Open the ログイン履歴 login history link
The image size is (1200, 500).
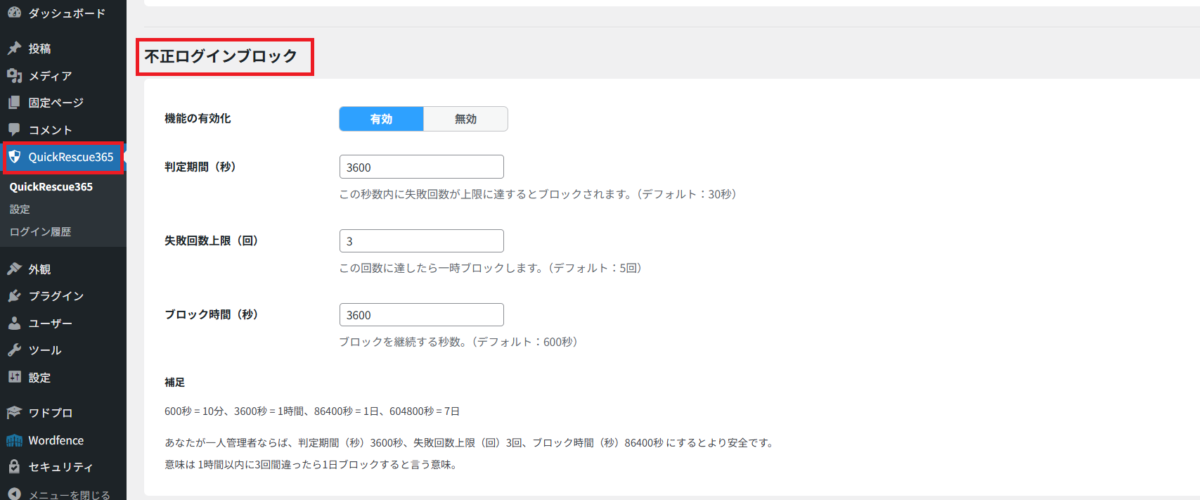[x=40, y=231]
